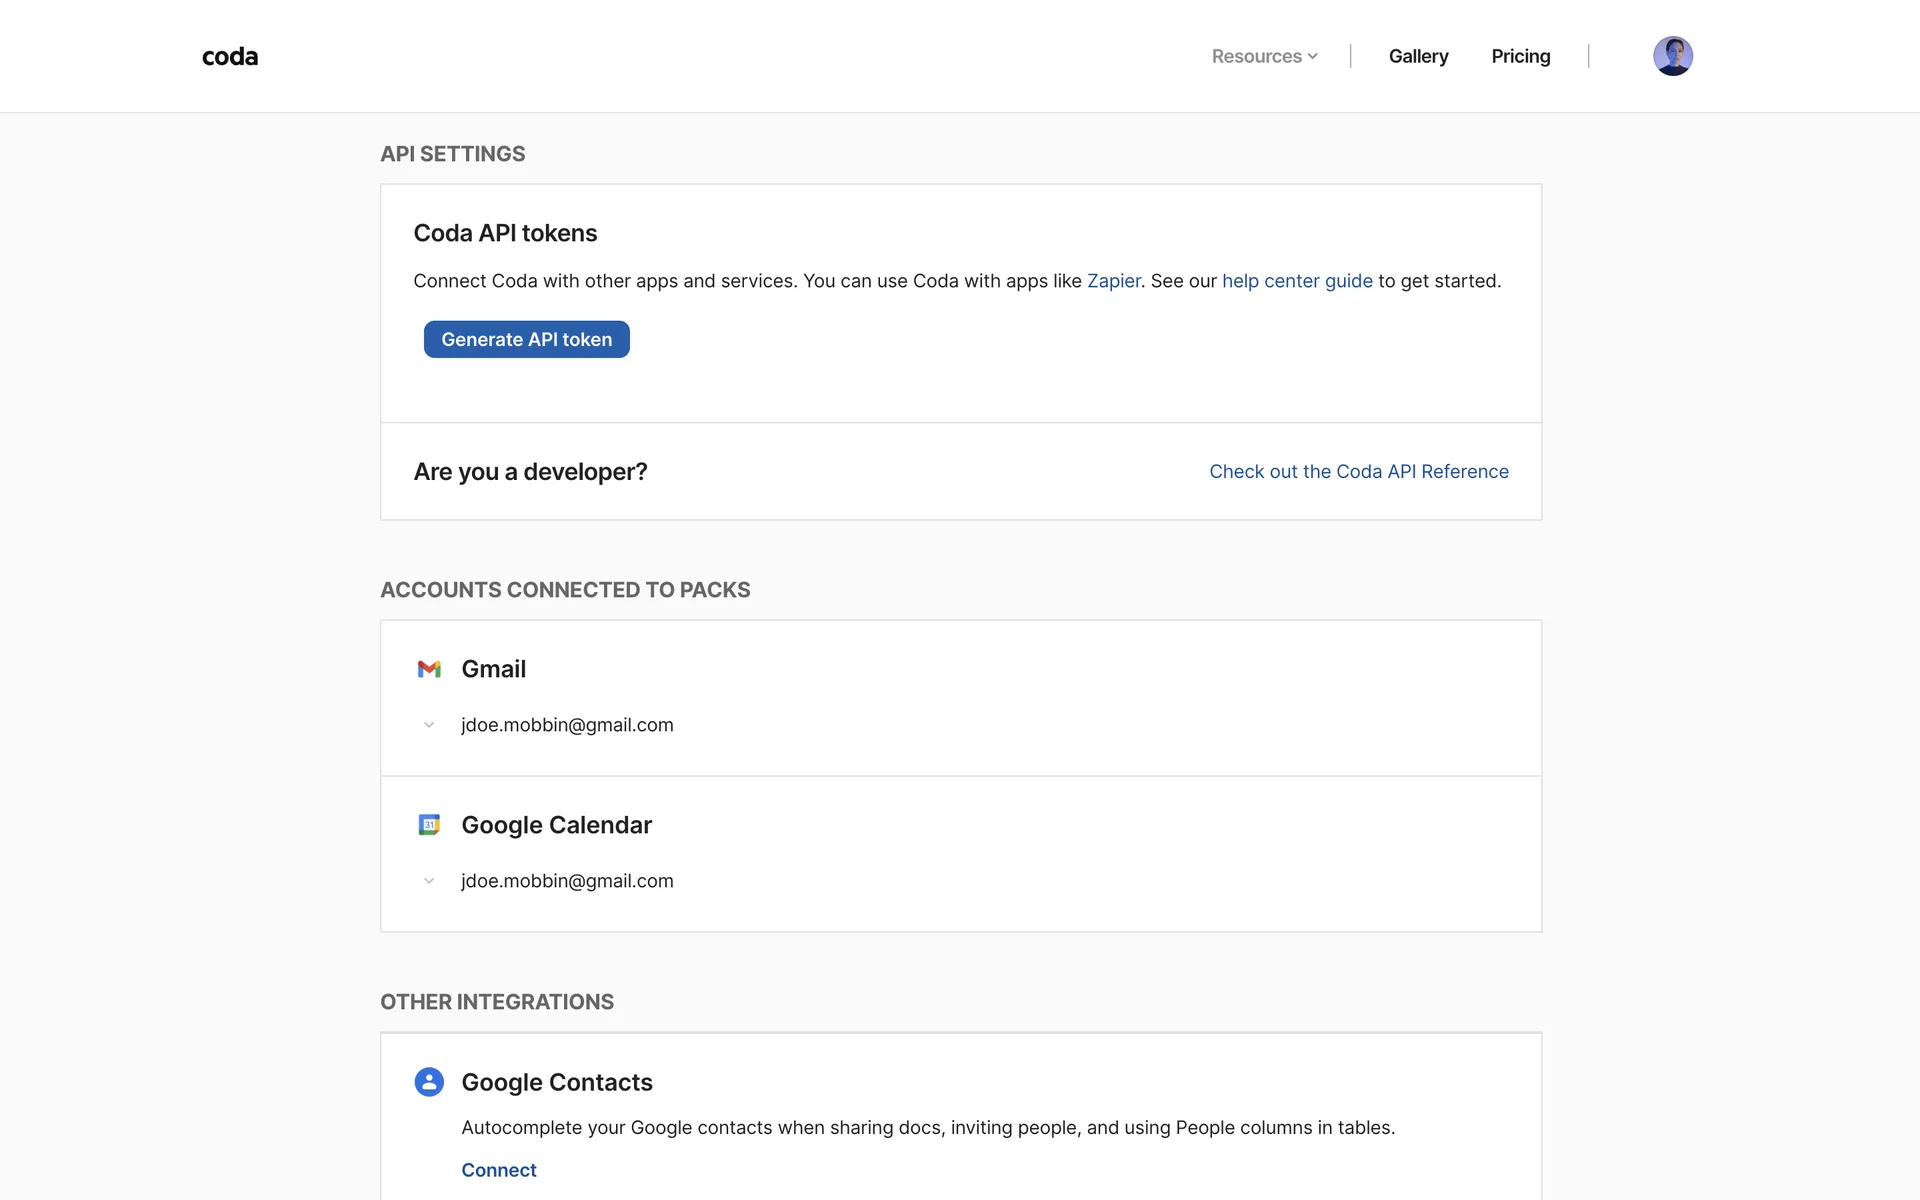Connect Google Contacts integration
1920x1200 pixels.
(x=498, y=1170)
